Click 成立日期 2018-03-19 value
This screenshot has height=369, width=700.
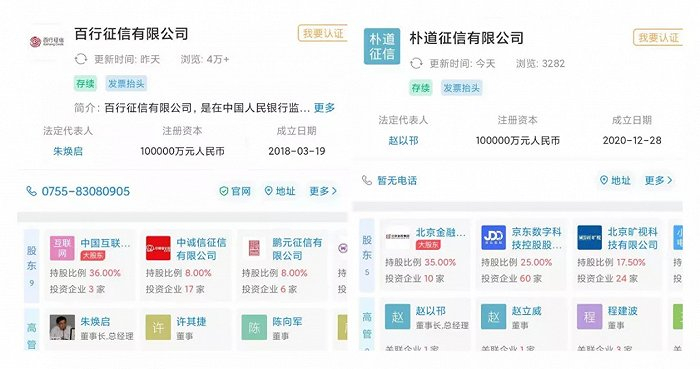click(x=296, y=151)
